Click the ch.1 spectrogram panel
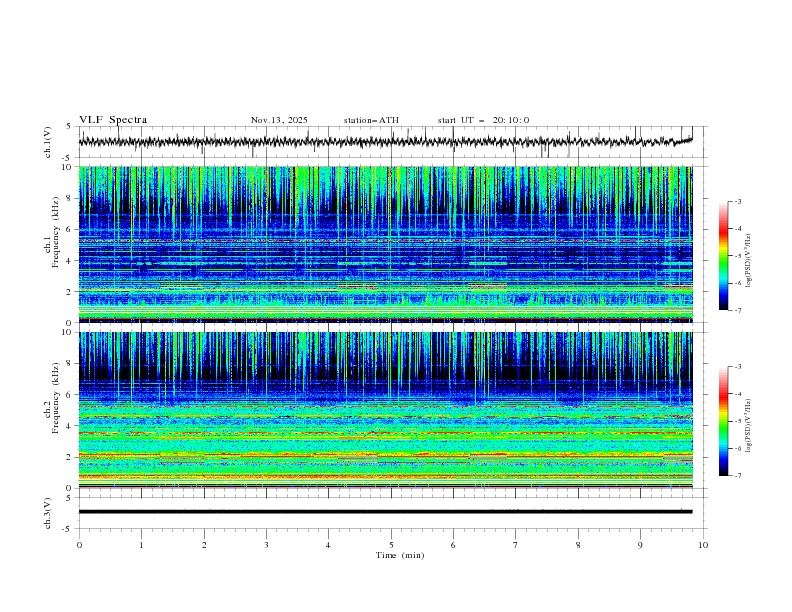Image resolution: width=792 pixels, height=612 pixels. [386, 244]
